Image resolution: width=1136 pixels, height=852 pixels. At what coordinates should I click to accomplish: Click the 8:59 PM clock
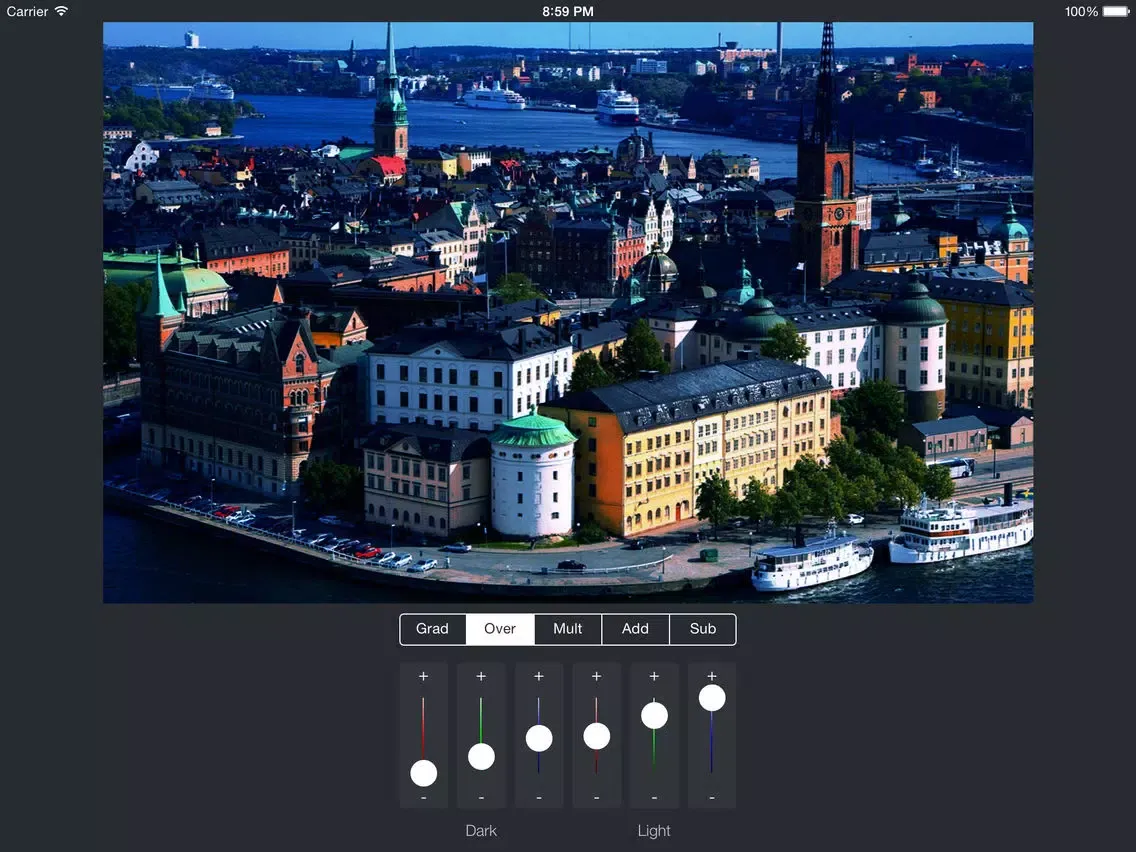coord(568,11)
